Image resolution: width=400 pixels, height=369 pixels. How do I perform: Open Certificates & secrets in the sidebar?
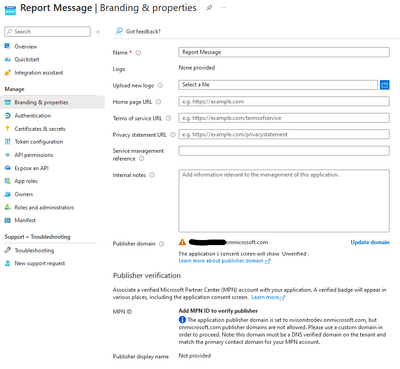[x=40, y=129]
